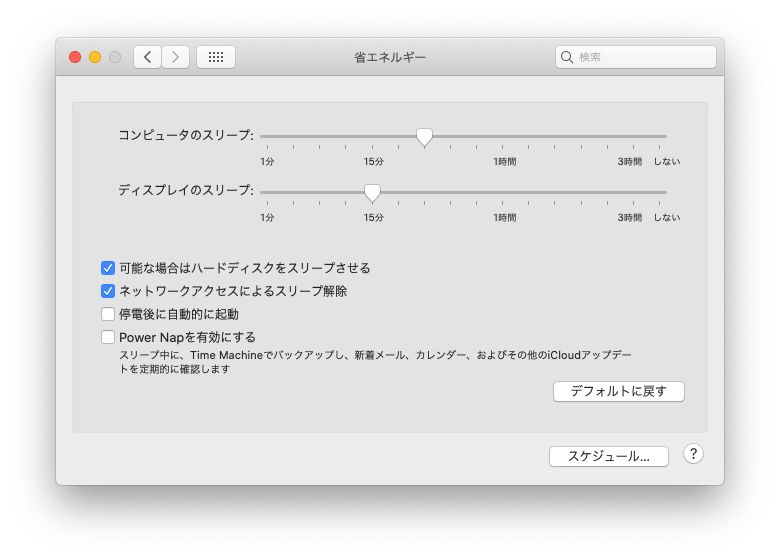Go back with the left chevron button
The image size is (780, 559).
click(147, 57)
